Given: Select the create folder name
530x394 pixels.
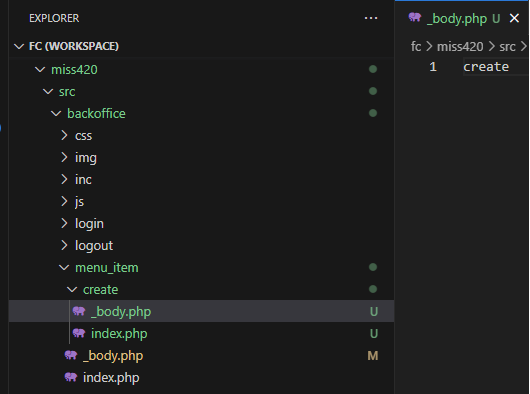Looking at the screenshot, I should tap(100, 290).
